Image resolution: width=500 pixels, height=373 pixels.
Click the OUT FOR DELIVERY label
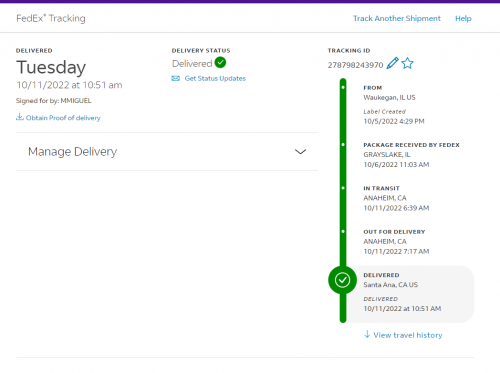394,232
